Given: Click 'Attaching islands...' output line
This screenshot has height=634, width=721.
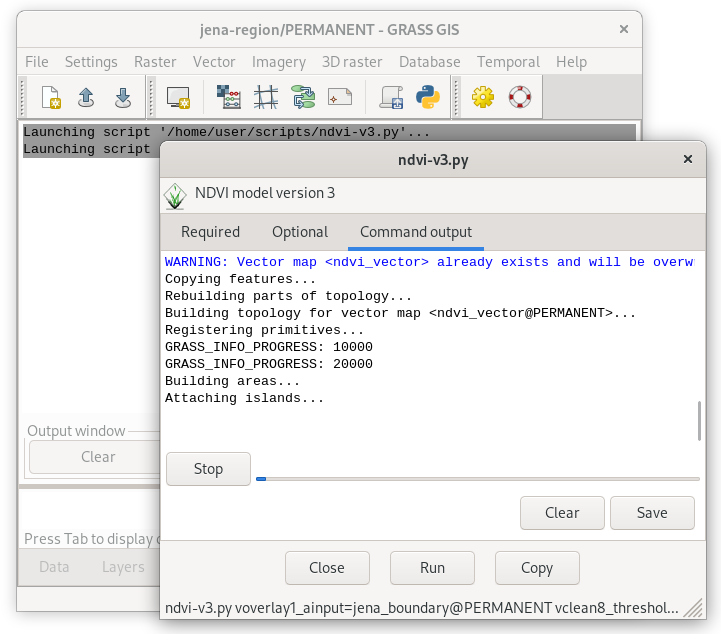Looking at the screenshot, I should 245,398.
